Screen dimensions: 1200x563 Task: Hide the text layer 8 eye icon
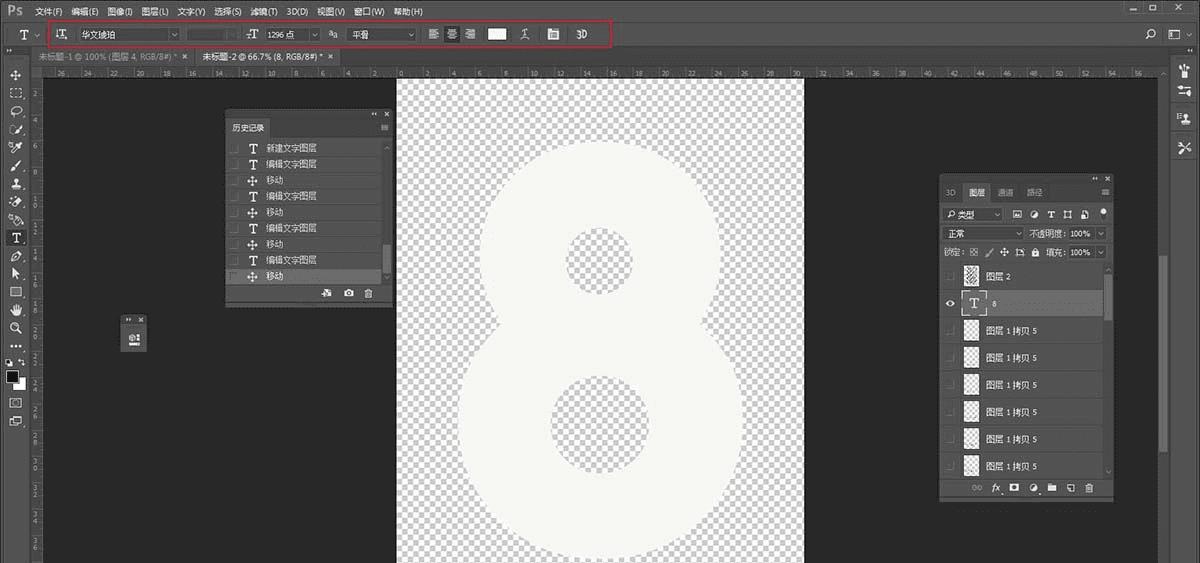point(950,304)
